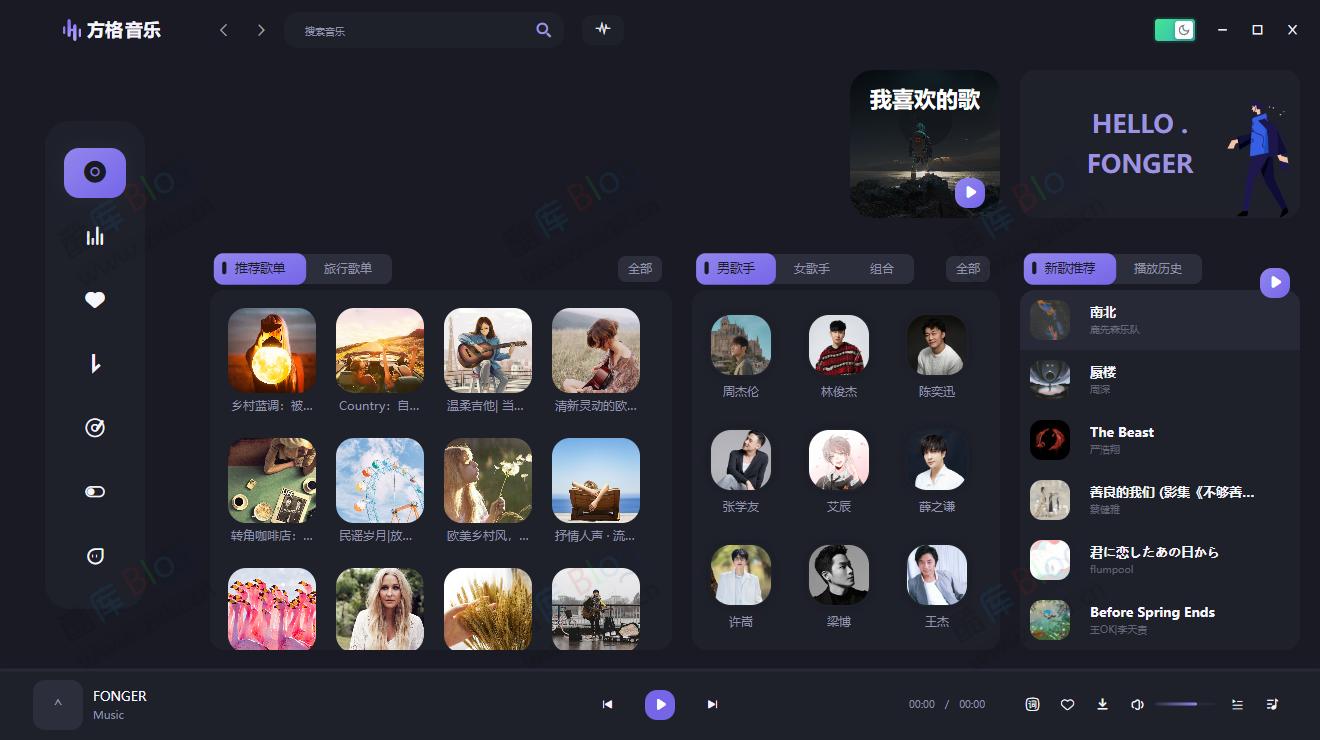Favorite the playing track with the heart

1067,704
